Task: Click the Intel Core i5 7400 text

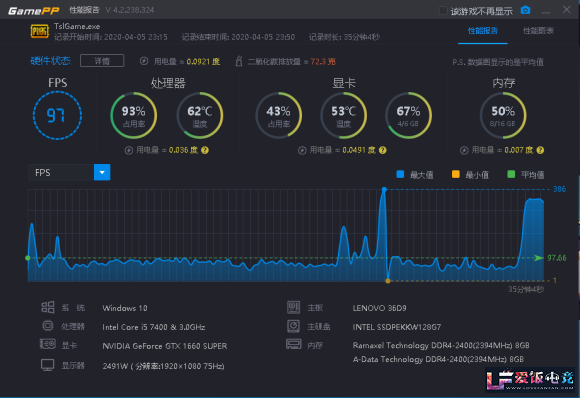Action: pos(154,327)
